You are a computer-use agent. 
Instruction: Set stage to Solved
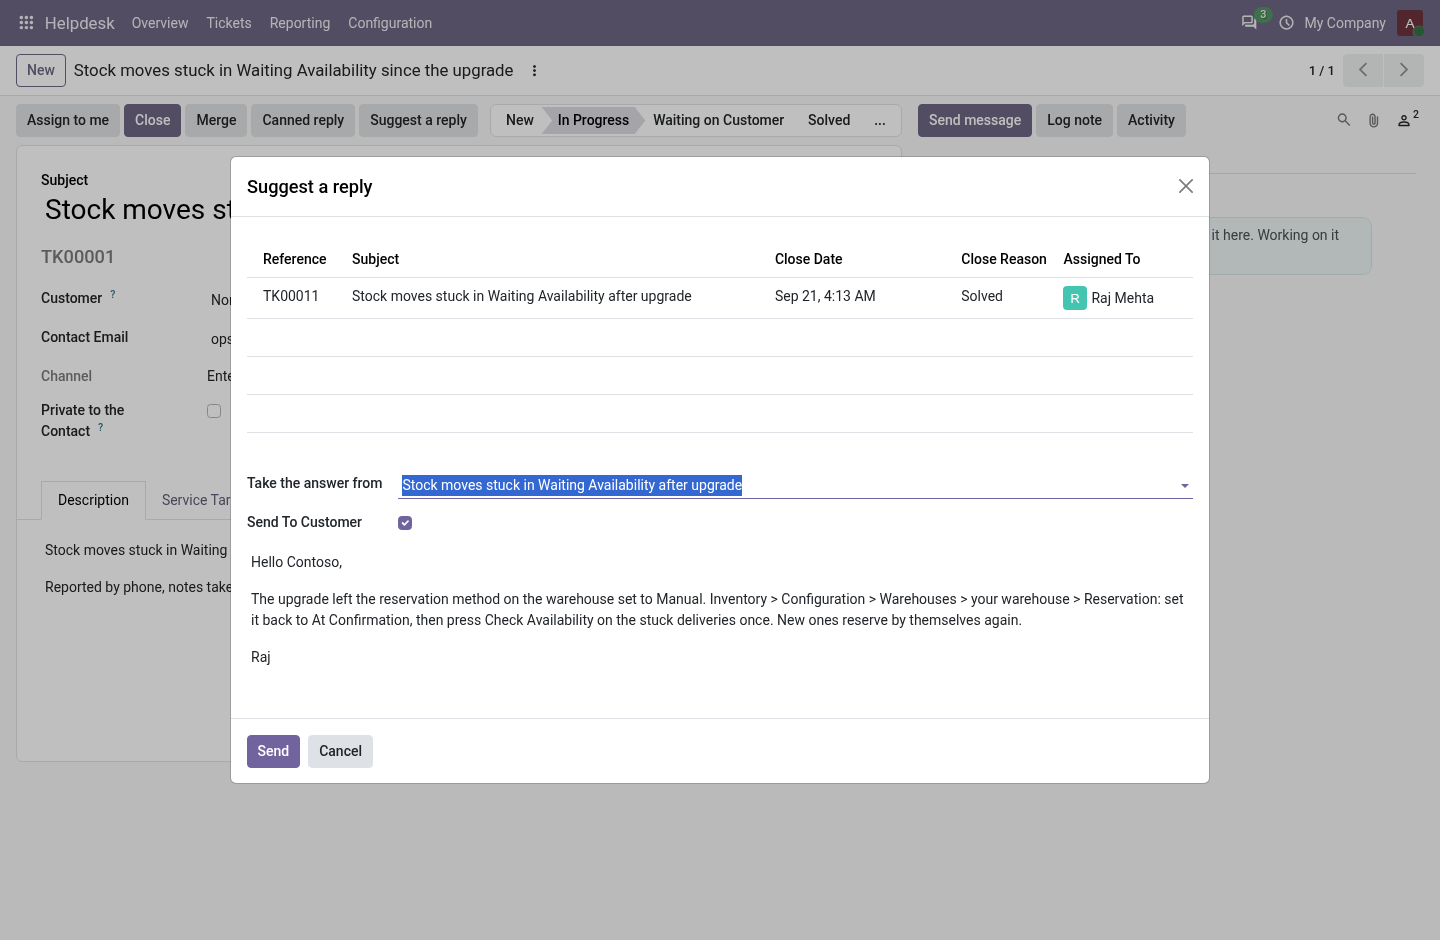(829, 120)
